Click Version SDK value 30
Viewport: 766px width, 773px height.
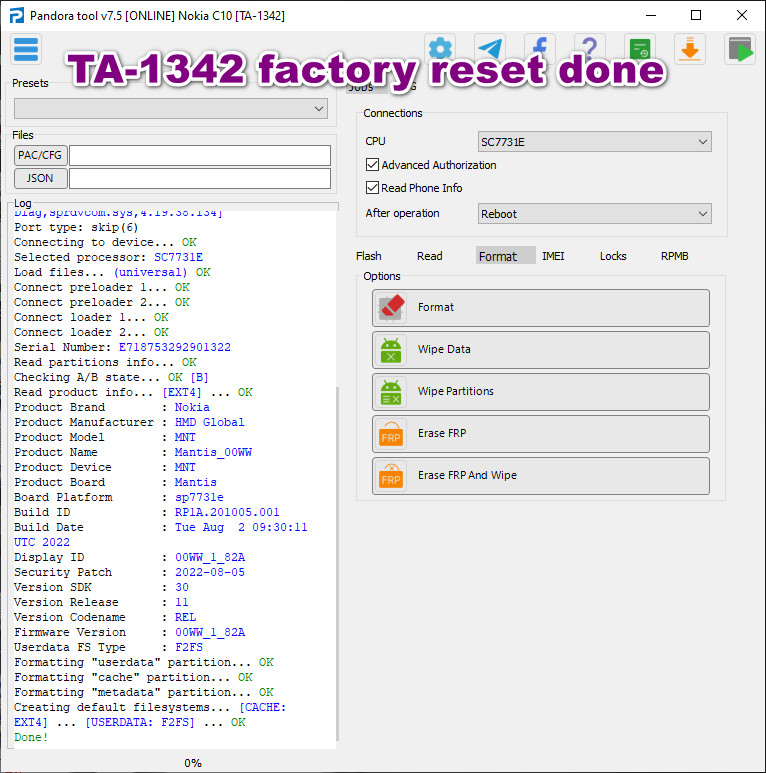click(x=182, y=588)
